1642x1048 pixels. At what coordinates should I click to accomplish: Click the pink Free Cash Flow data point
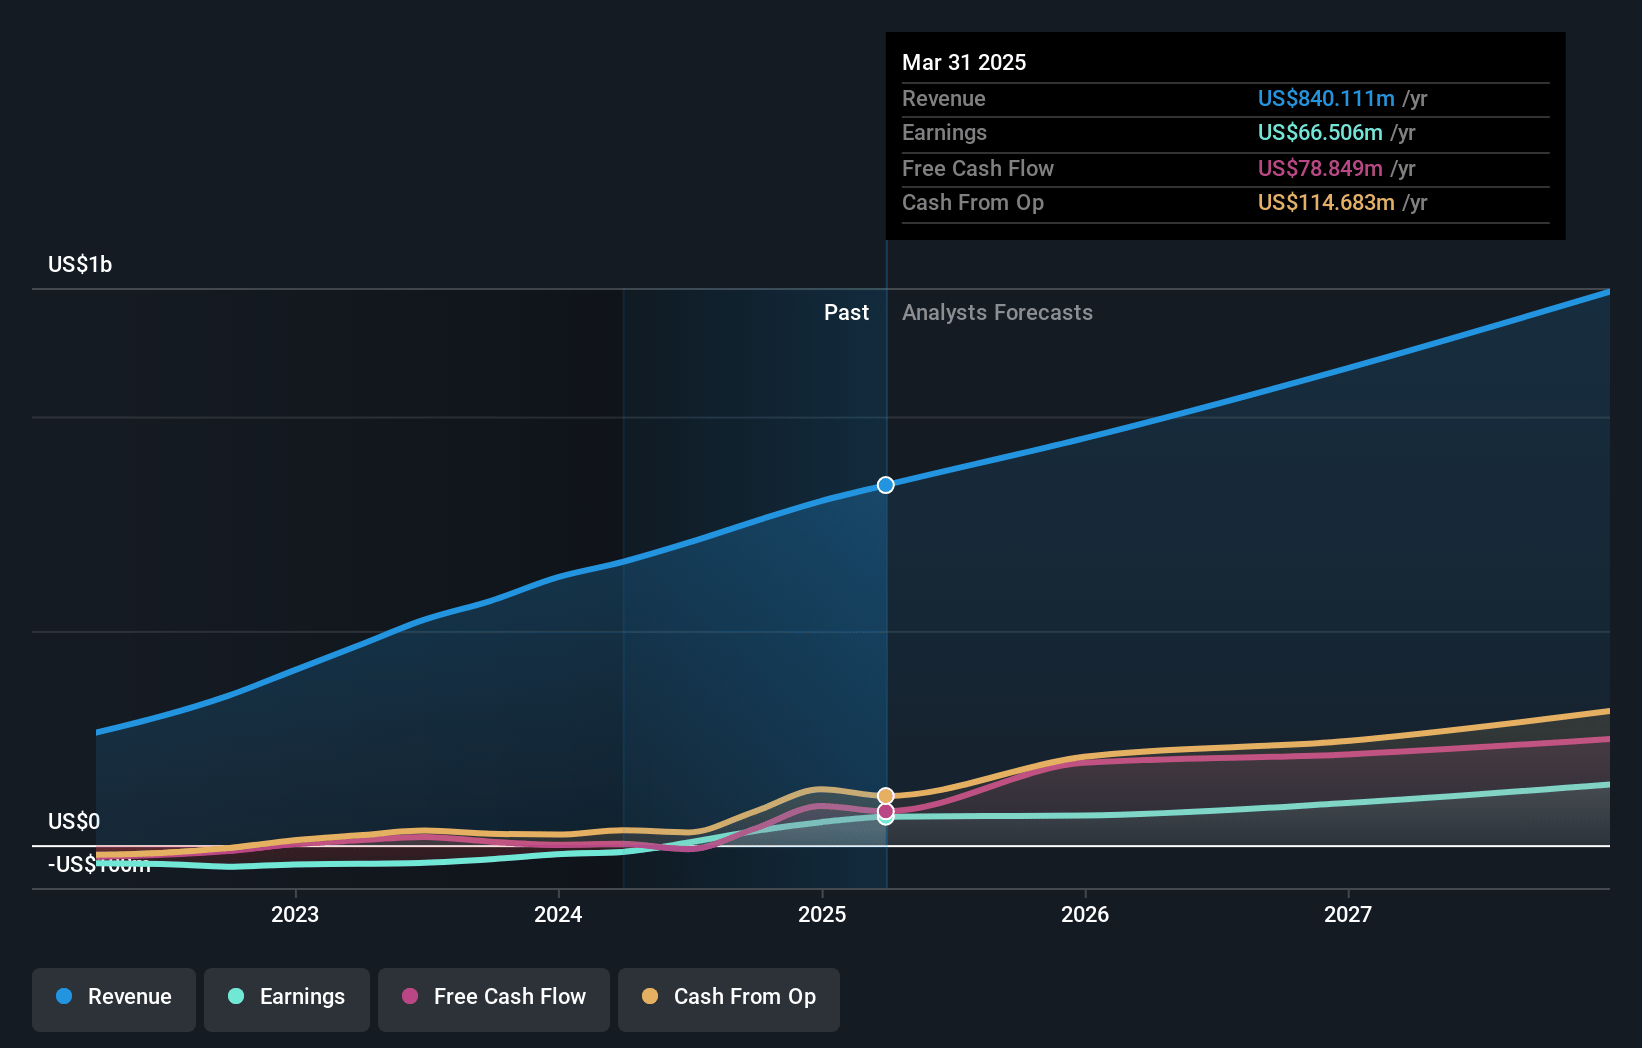(x=886, y=811)
